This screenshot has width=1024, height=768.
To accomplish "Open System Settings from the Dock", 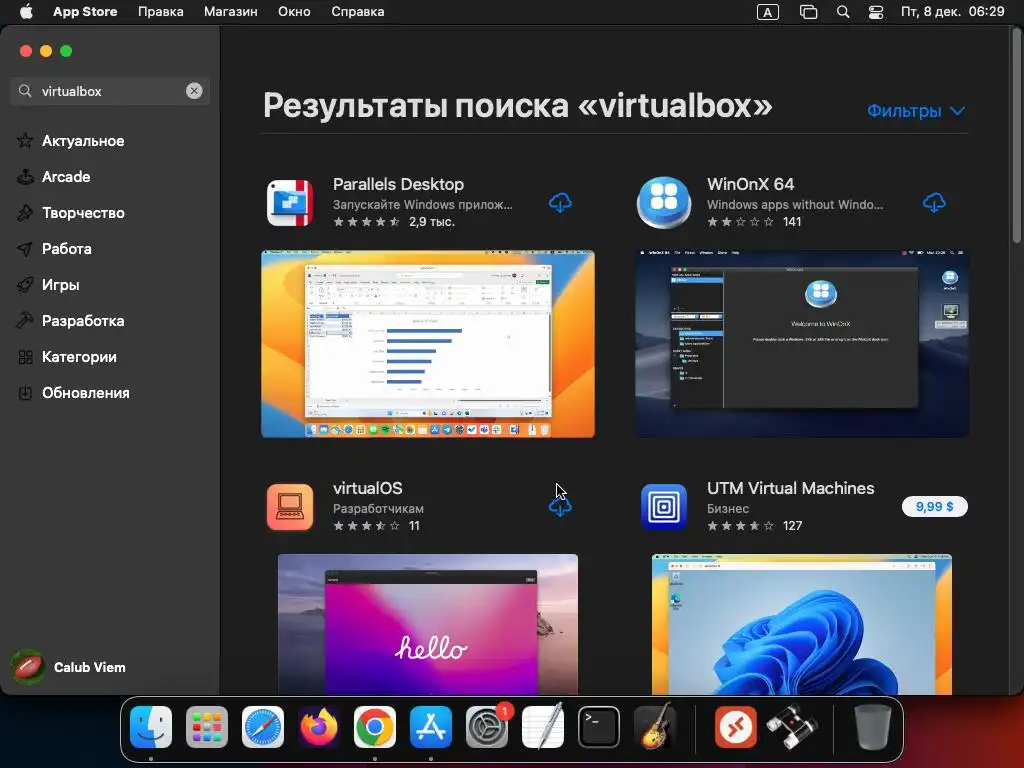I will click(x=487, y=727).
